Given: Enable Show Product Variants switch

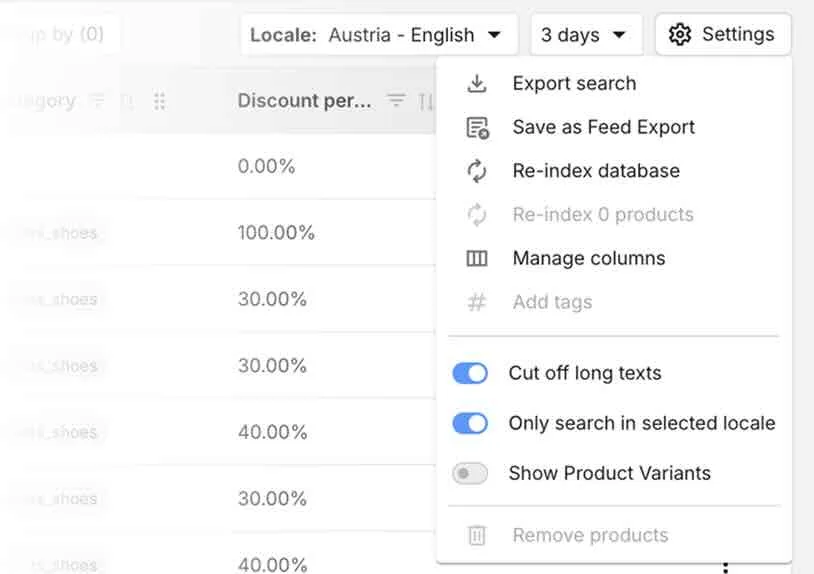Looking at the screenshot, I should coord(470,473).
